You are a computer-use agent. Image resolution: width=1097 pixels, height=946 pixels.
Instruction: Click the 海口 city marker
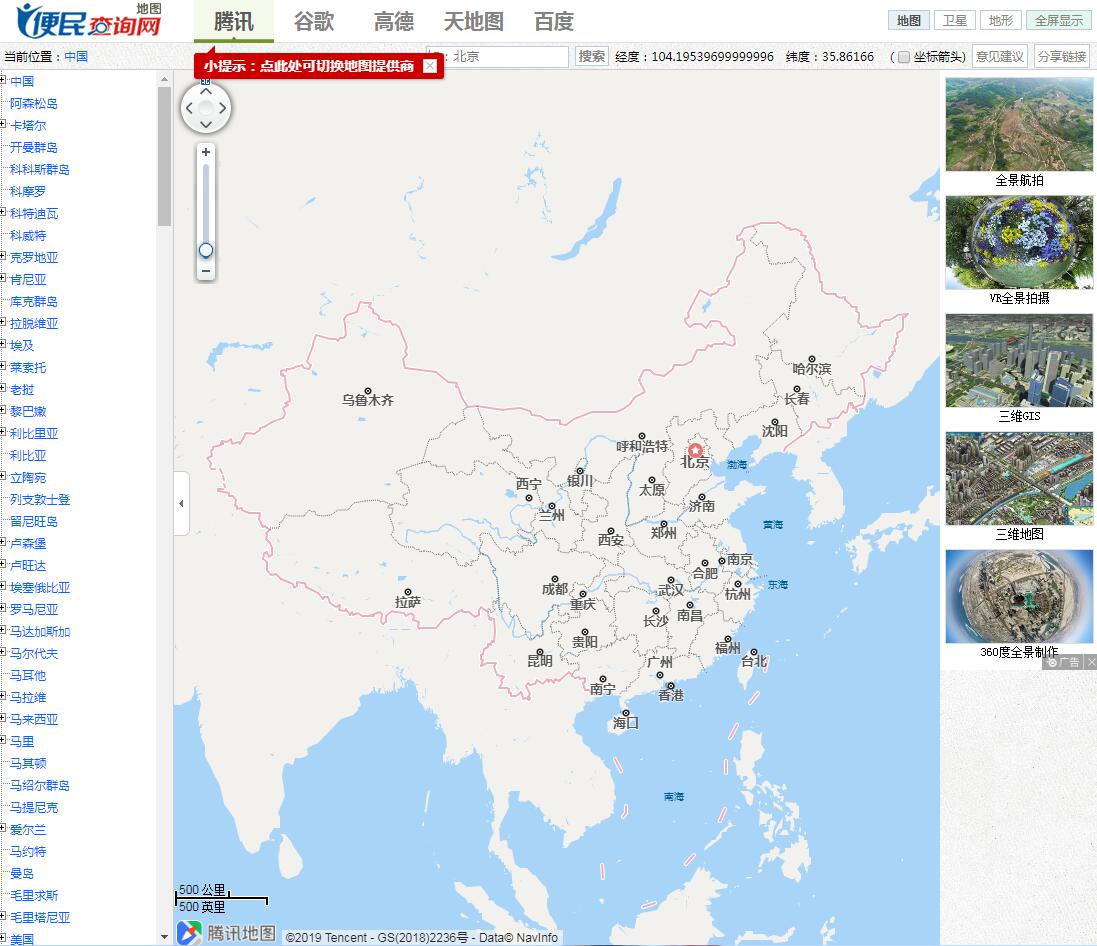626,713
